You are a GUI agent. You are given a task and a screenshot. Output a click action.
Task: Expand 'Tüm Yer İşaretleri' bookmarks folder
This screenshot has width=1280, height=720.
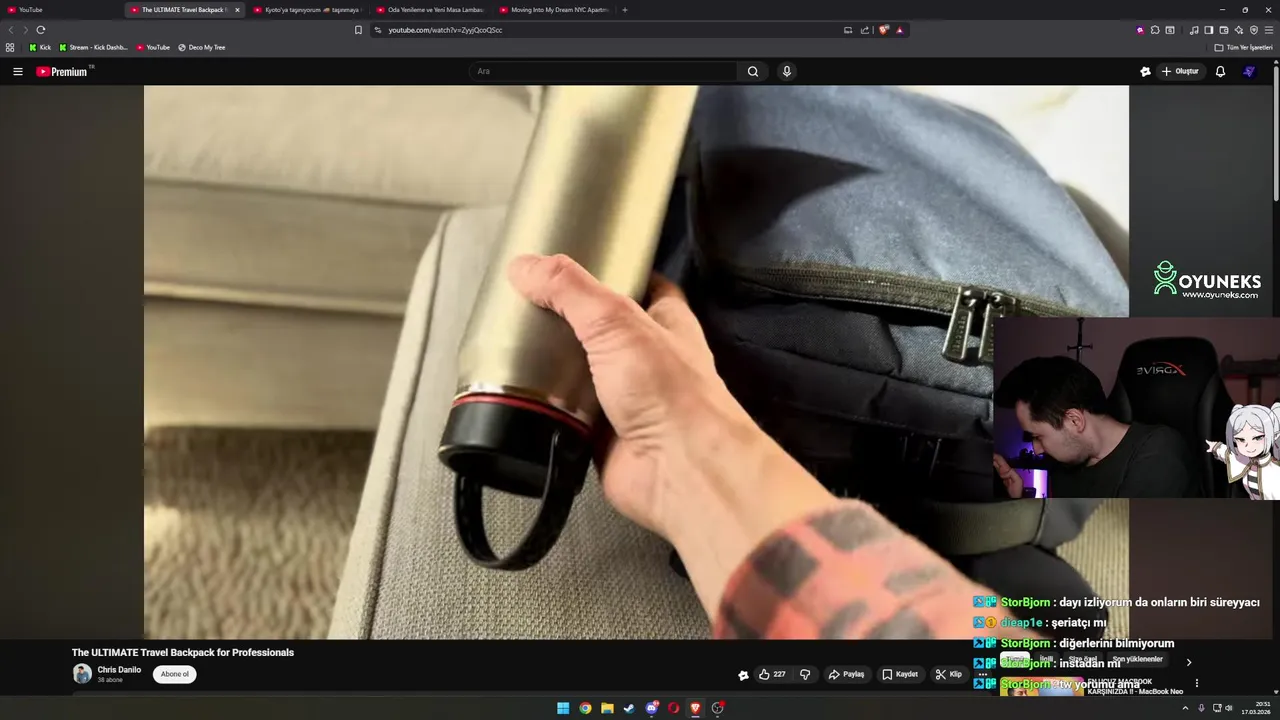pos(1243,47)
